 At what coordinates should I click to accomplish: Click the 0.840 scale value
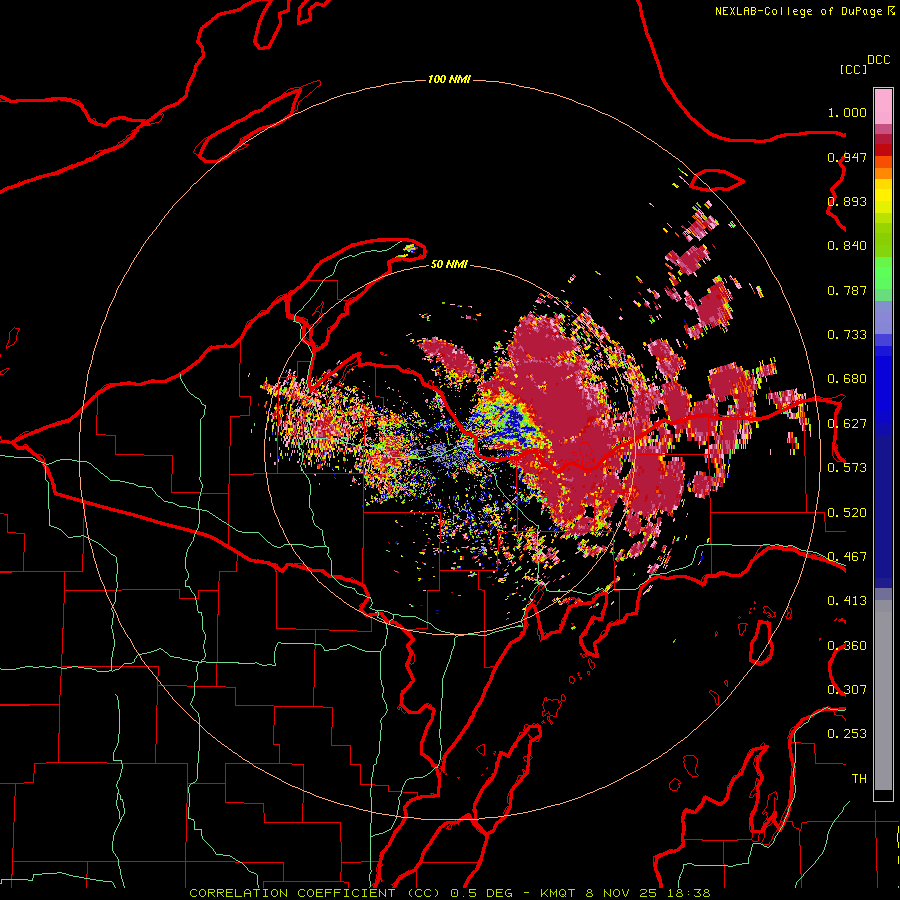847,246
